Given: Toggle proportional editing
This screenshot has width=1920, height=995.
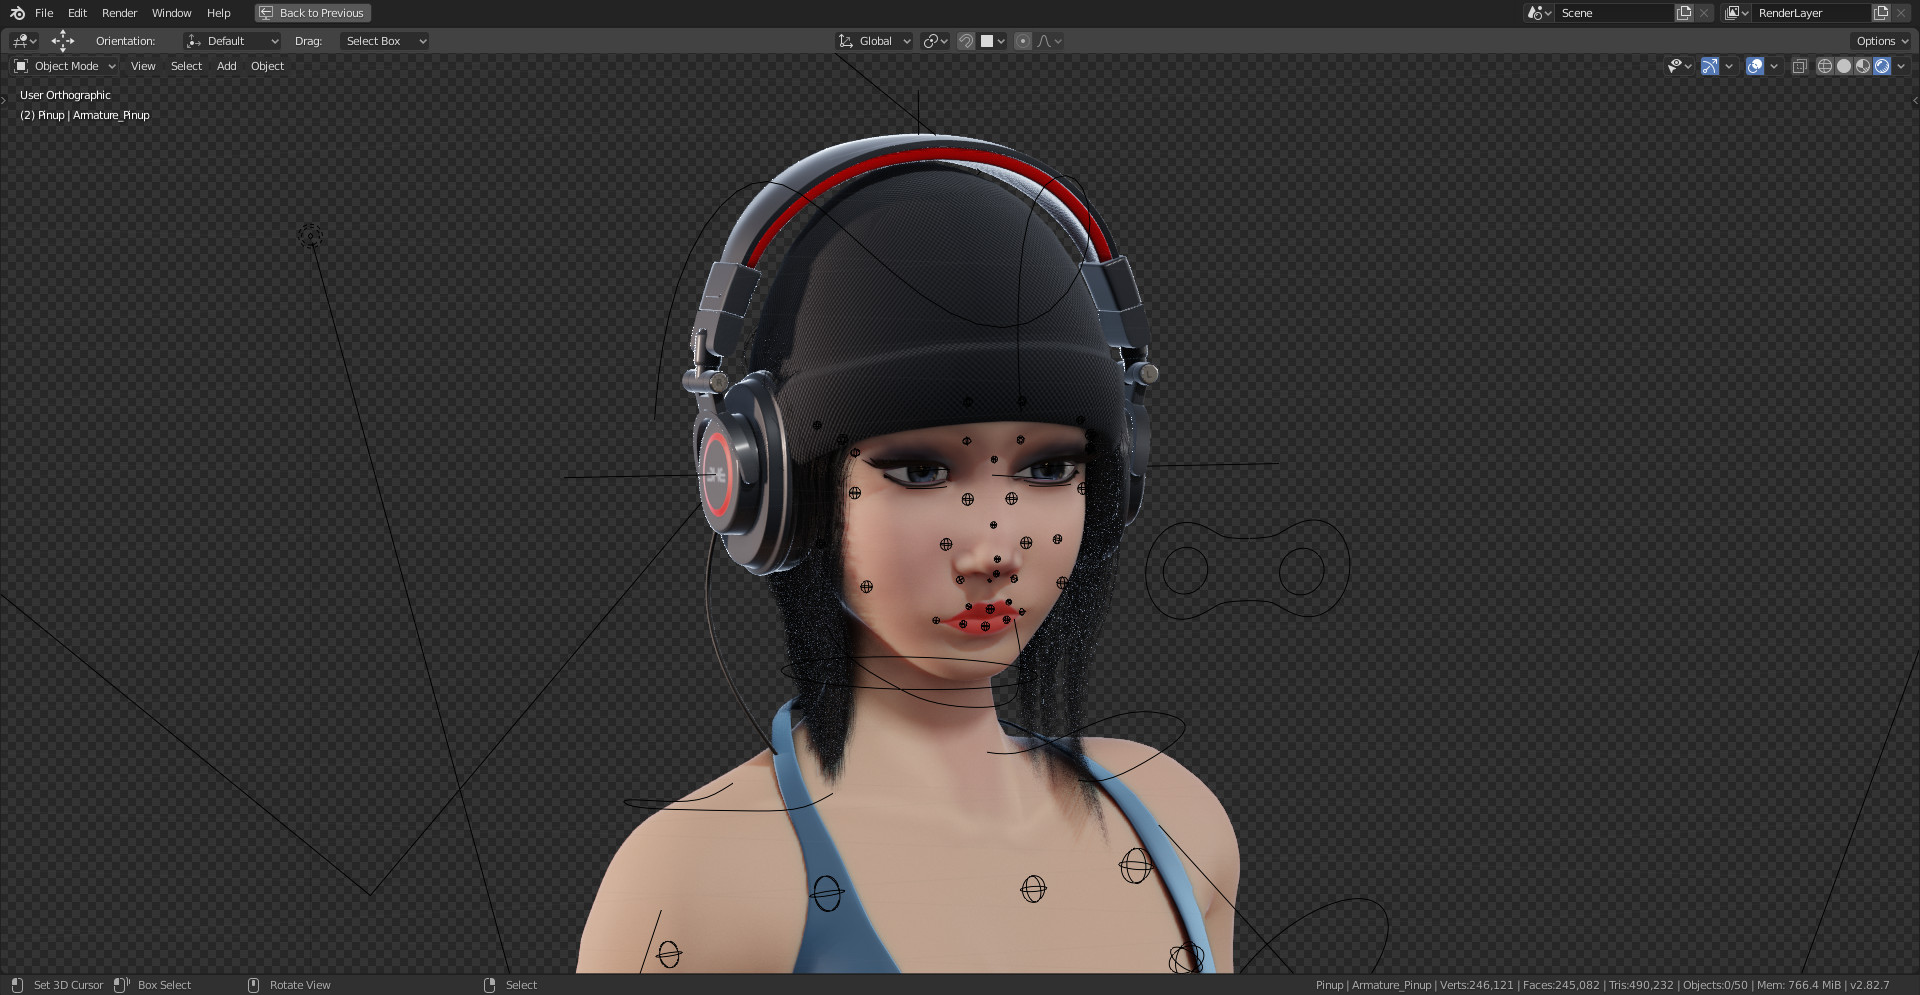Looking at the screenshot, I should (1023, 41).
